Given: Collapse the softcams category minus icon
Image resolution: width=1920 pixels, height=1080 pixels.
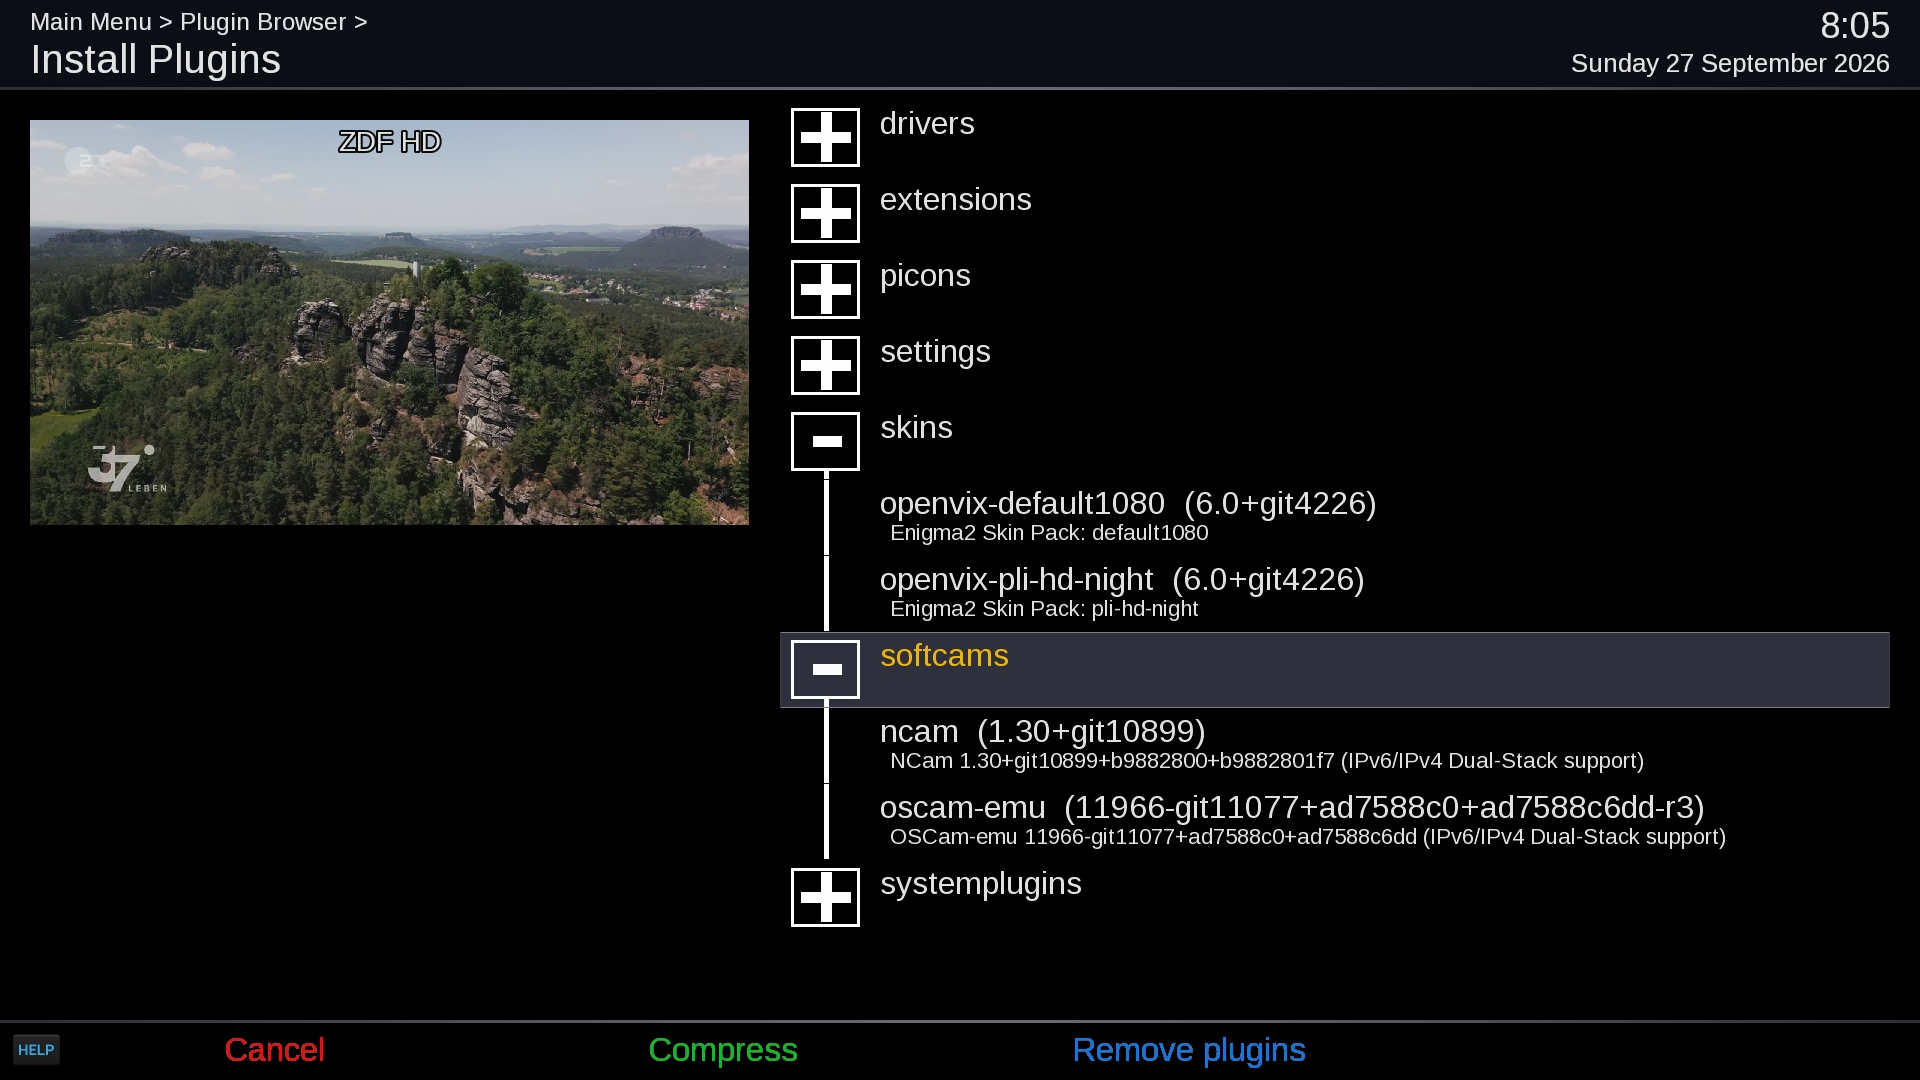Looking at the screenshot, I should click(825, 669).
